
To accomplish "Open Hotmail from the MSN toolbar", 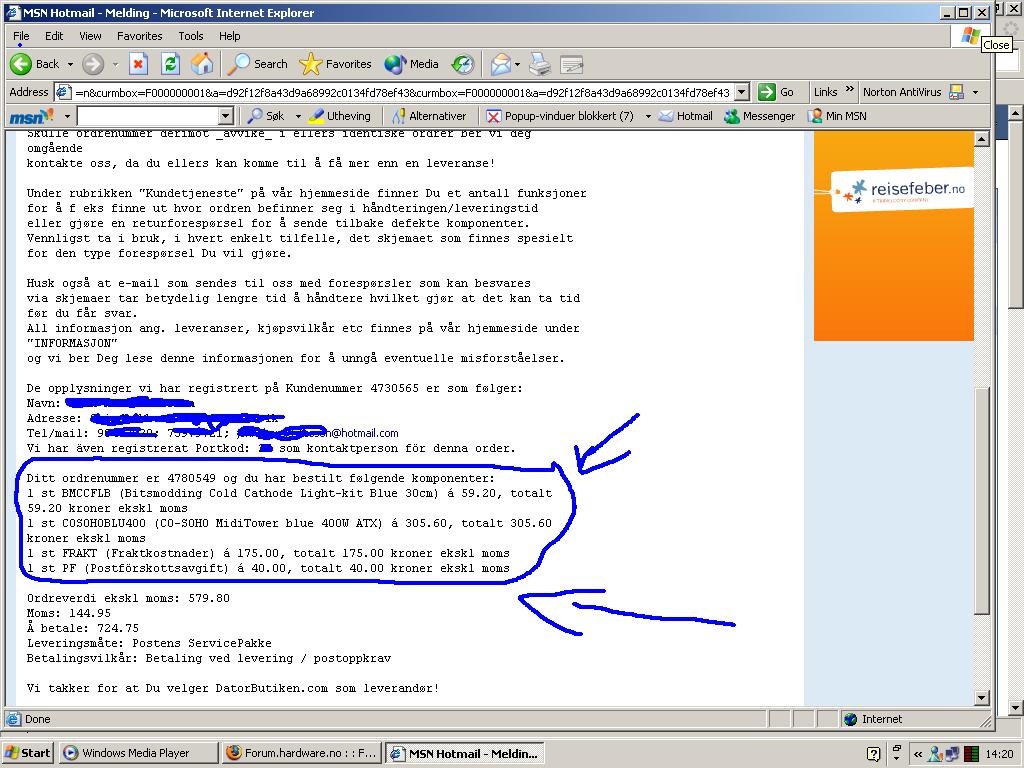I will coord(685,116).
